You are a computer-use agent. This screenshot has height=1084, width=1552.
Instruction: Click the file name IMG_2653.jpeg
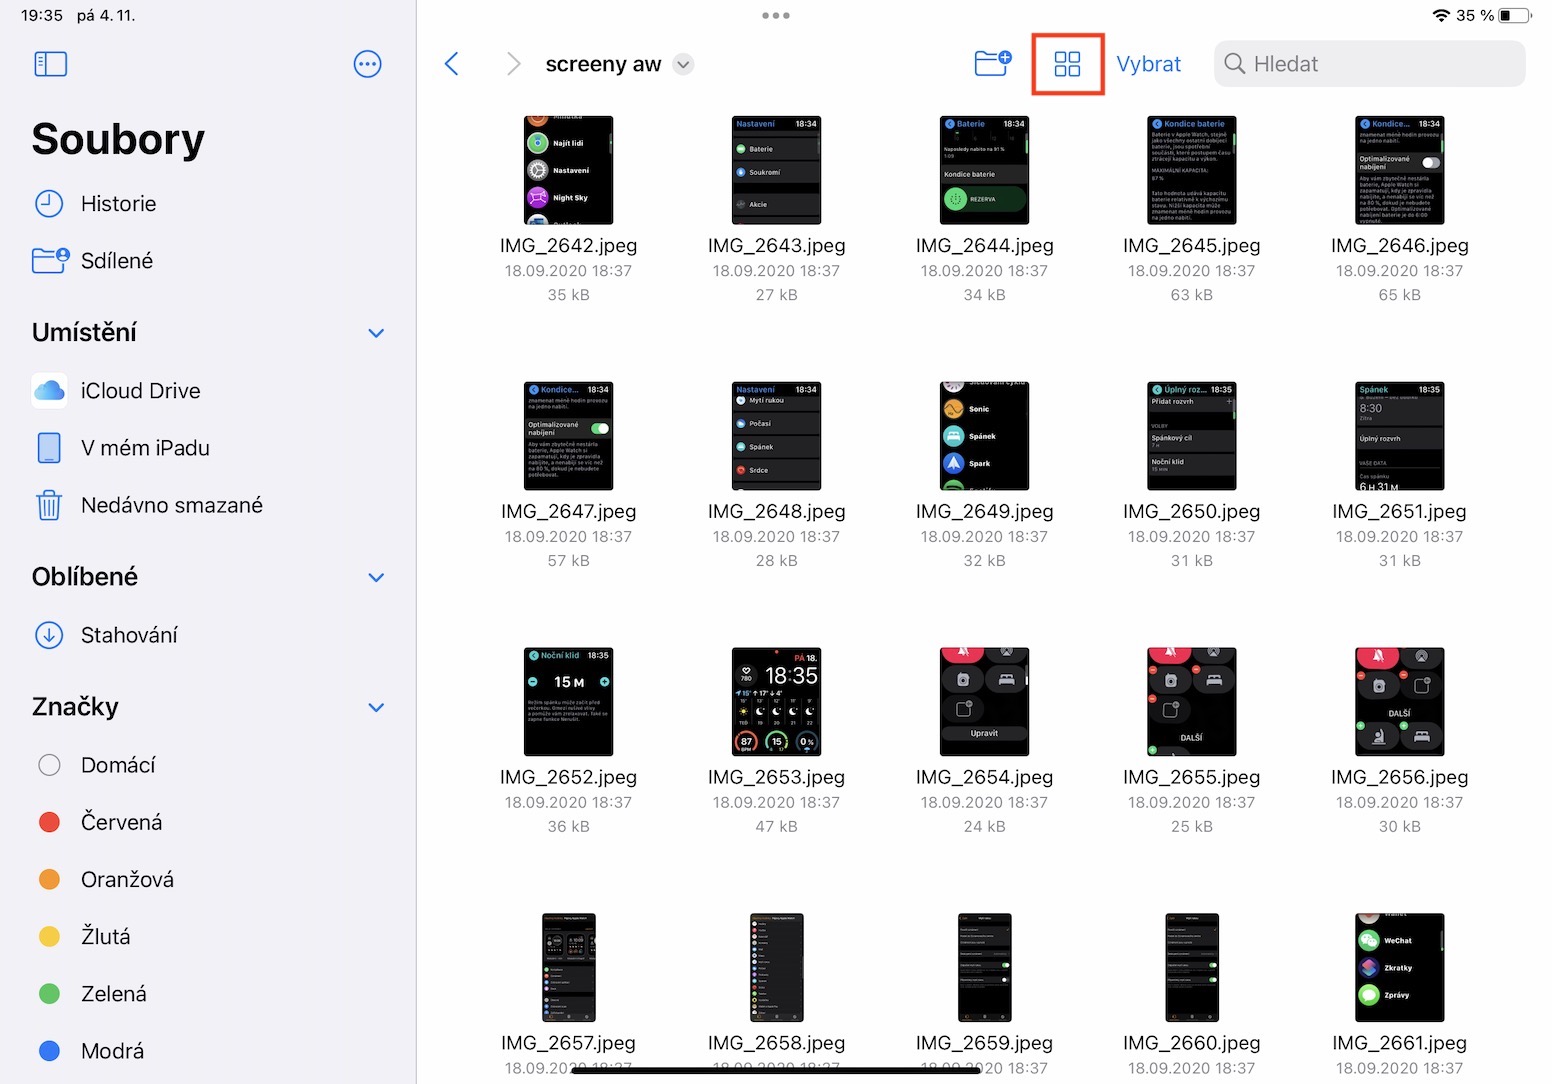click(x=776, y=778)
